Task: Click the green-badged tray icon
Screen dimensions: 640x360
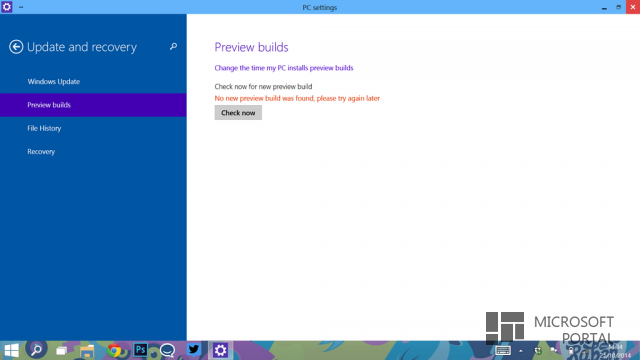Action: coord(538,351)
